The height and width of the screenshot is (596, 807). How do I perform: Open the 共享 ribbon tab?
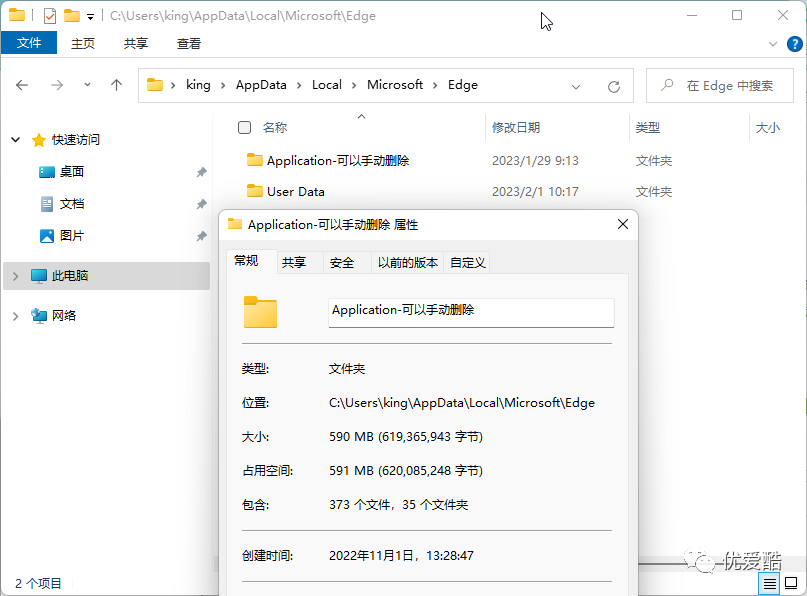(136, 43)
